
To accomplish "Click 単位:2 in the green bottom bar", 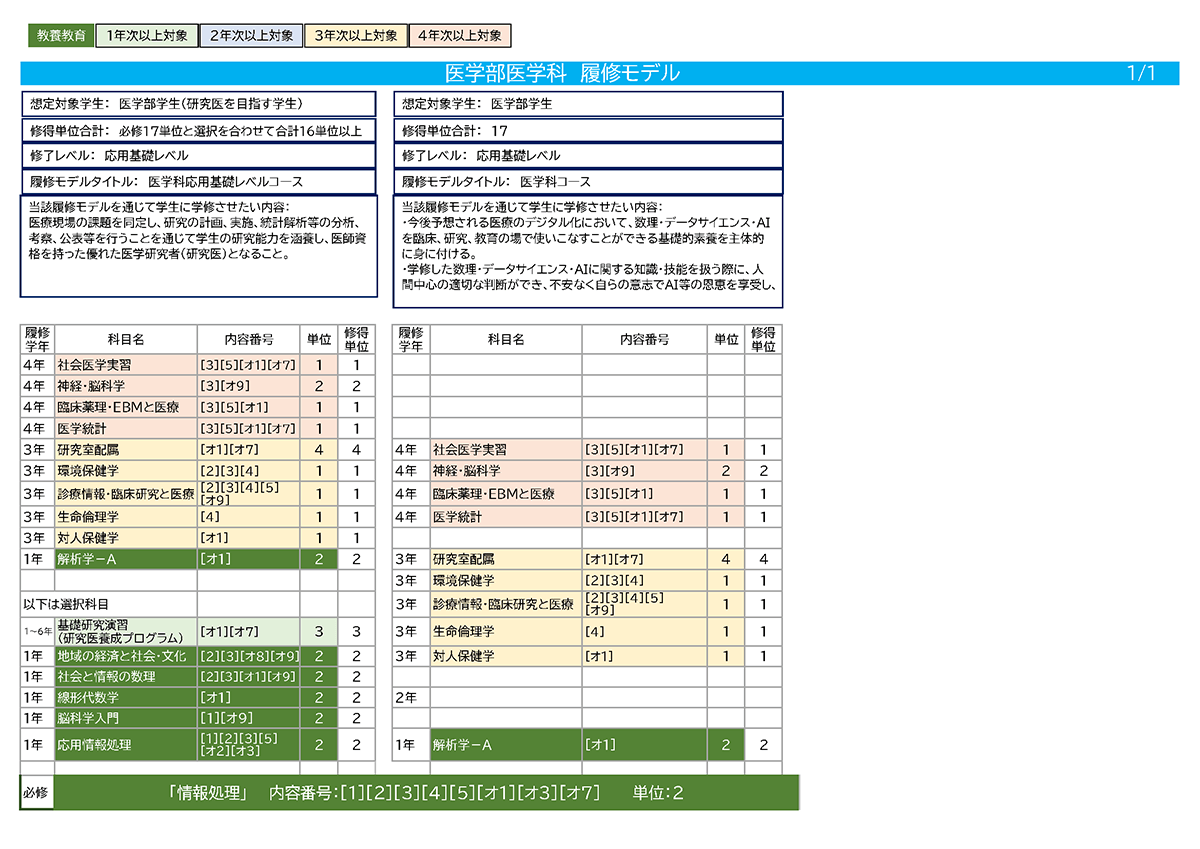I will [x=658, y=794].
